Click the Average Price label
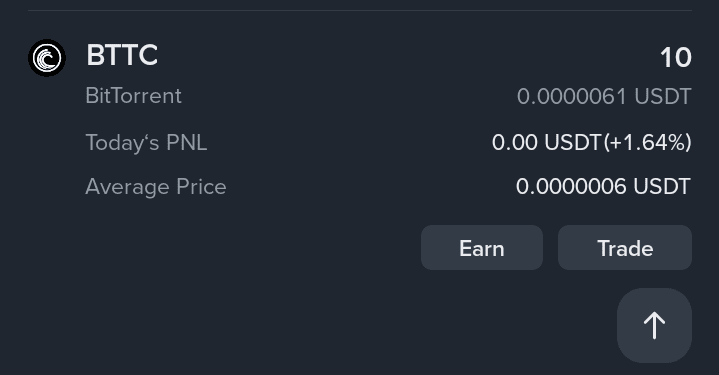This screenshot has width=719, height=375. click(156, 187)
